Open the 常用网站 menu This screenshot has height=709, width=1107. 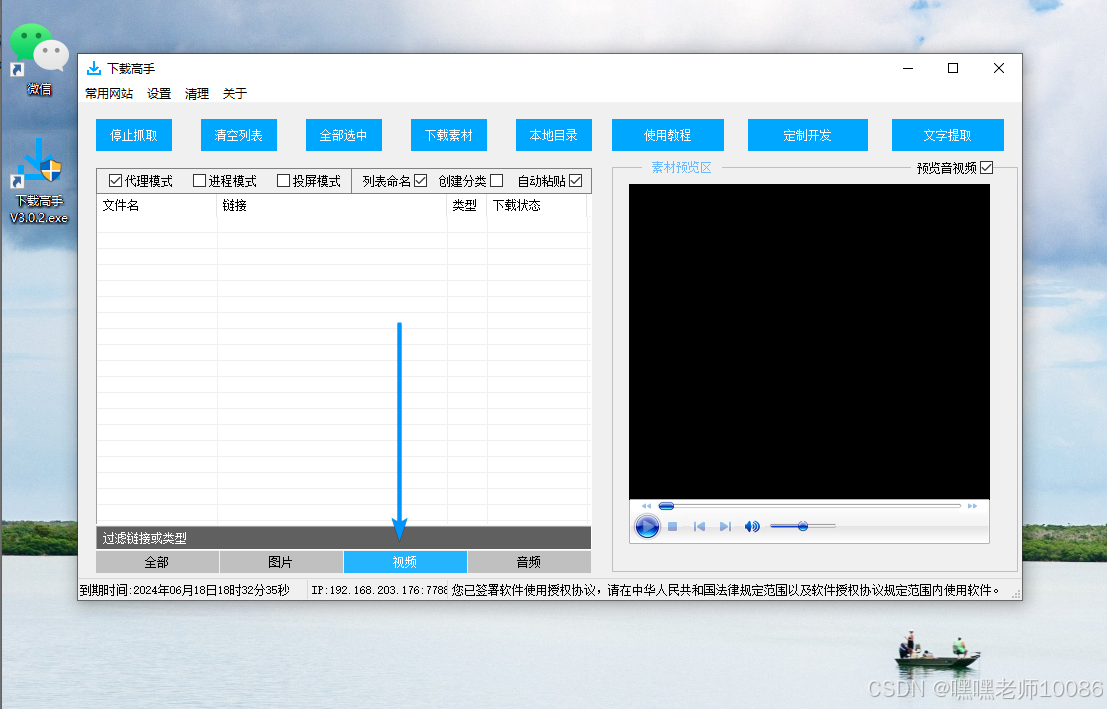(x=108, y=94)
